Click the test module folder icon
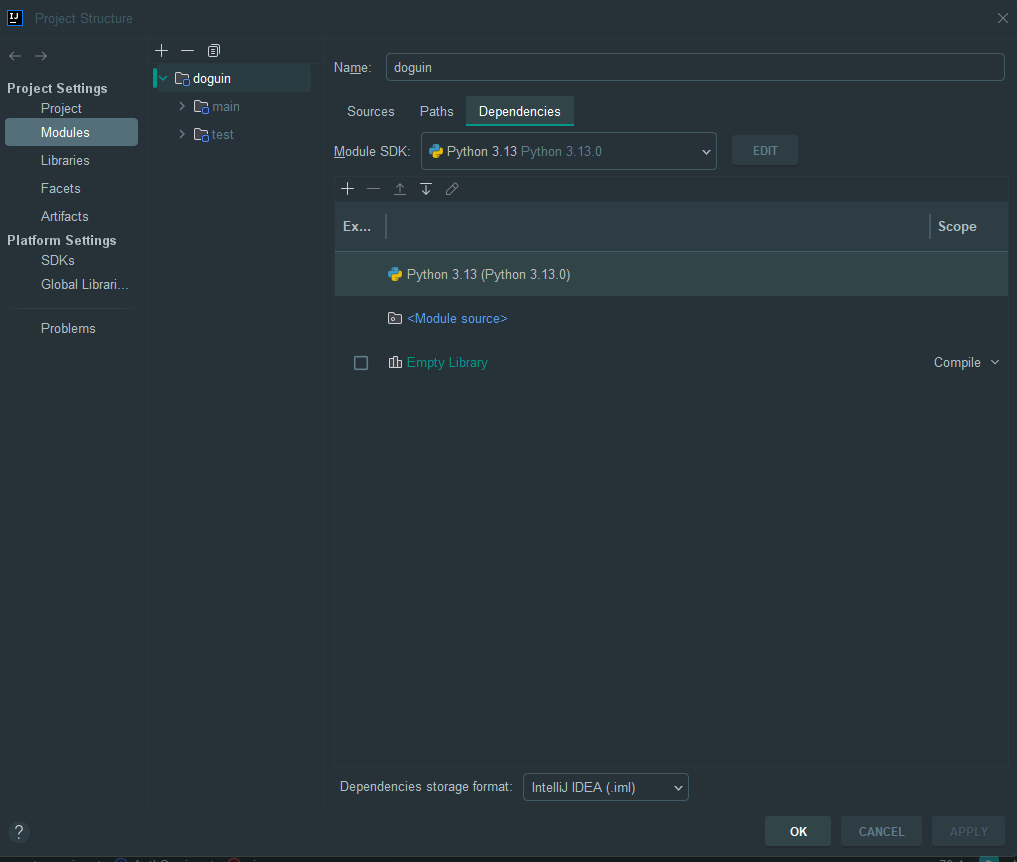 tap(201, 134)
